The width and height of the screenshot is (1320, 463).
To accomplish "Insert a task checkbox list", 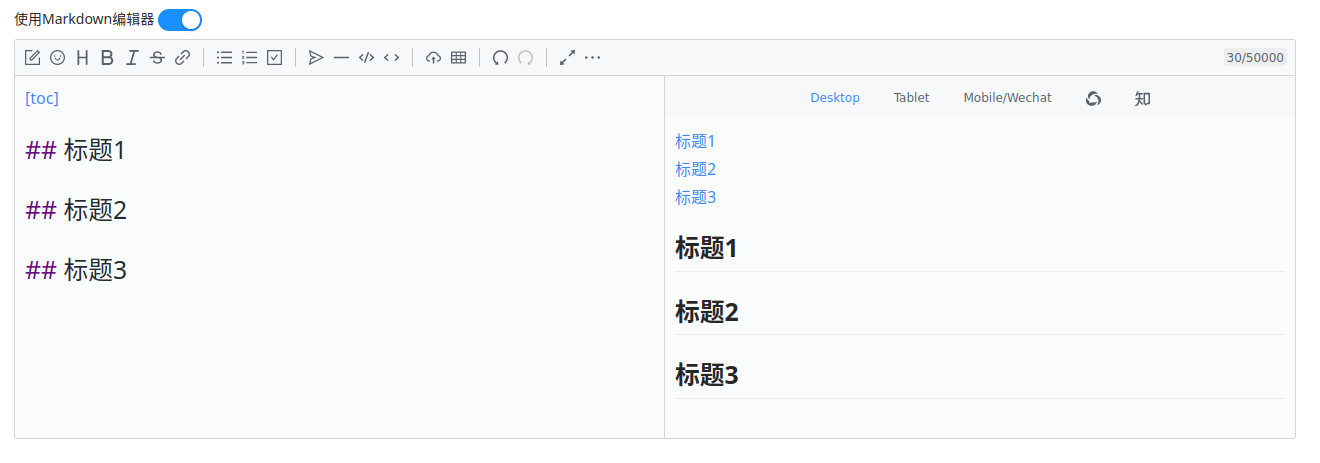I will [x=275, y=58].
